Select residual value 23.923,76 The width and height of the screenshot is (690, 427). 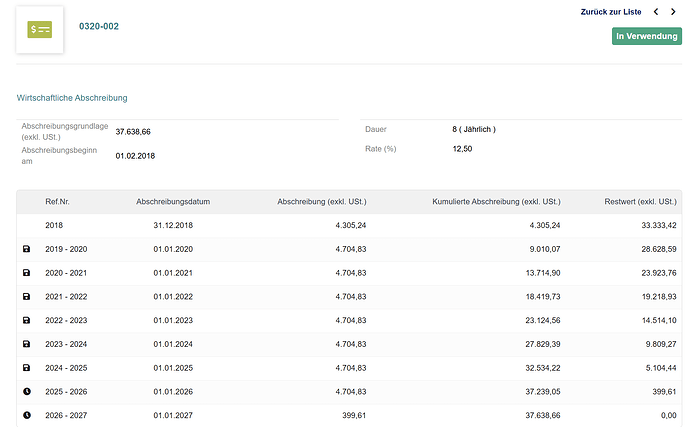(659, 273)
